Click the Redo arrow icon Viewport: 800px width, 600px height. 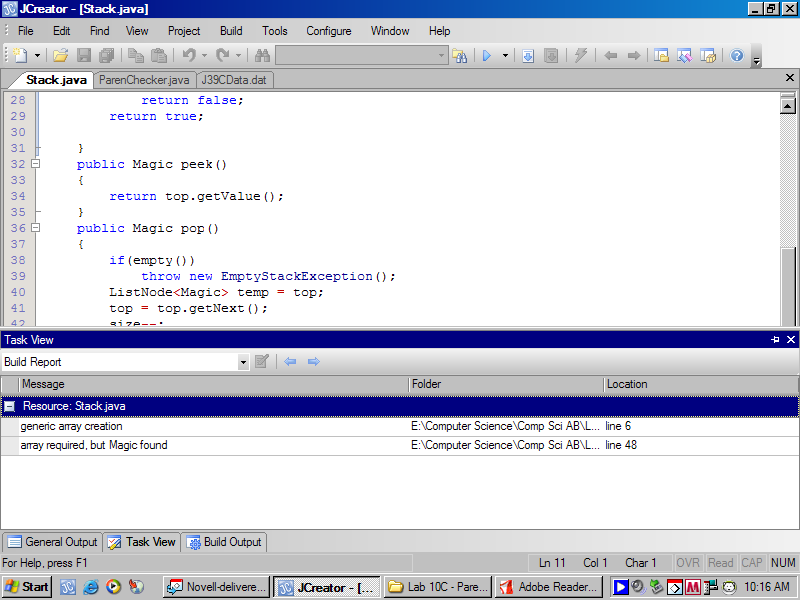[x=222, y=55]
